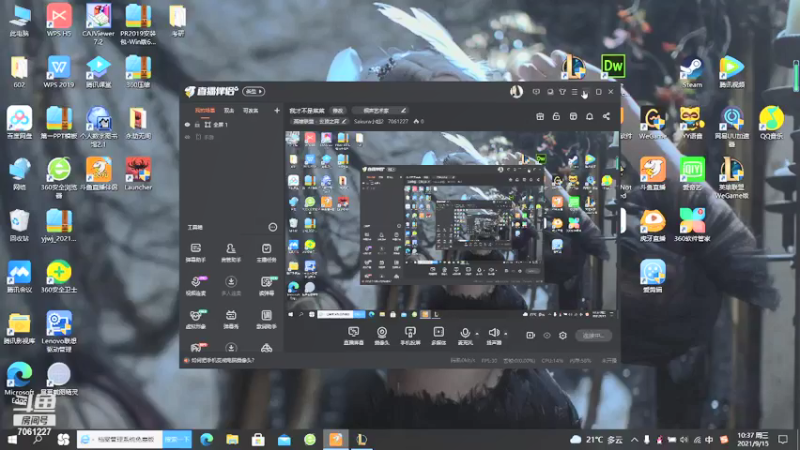The image size is (800, 450).
Task: Switch to the second scene tab
Action: click(x=229, y=110)
